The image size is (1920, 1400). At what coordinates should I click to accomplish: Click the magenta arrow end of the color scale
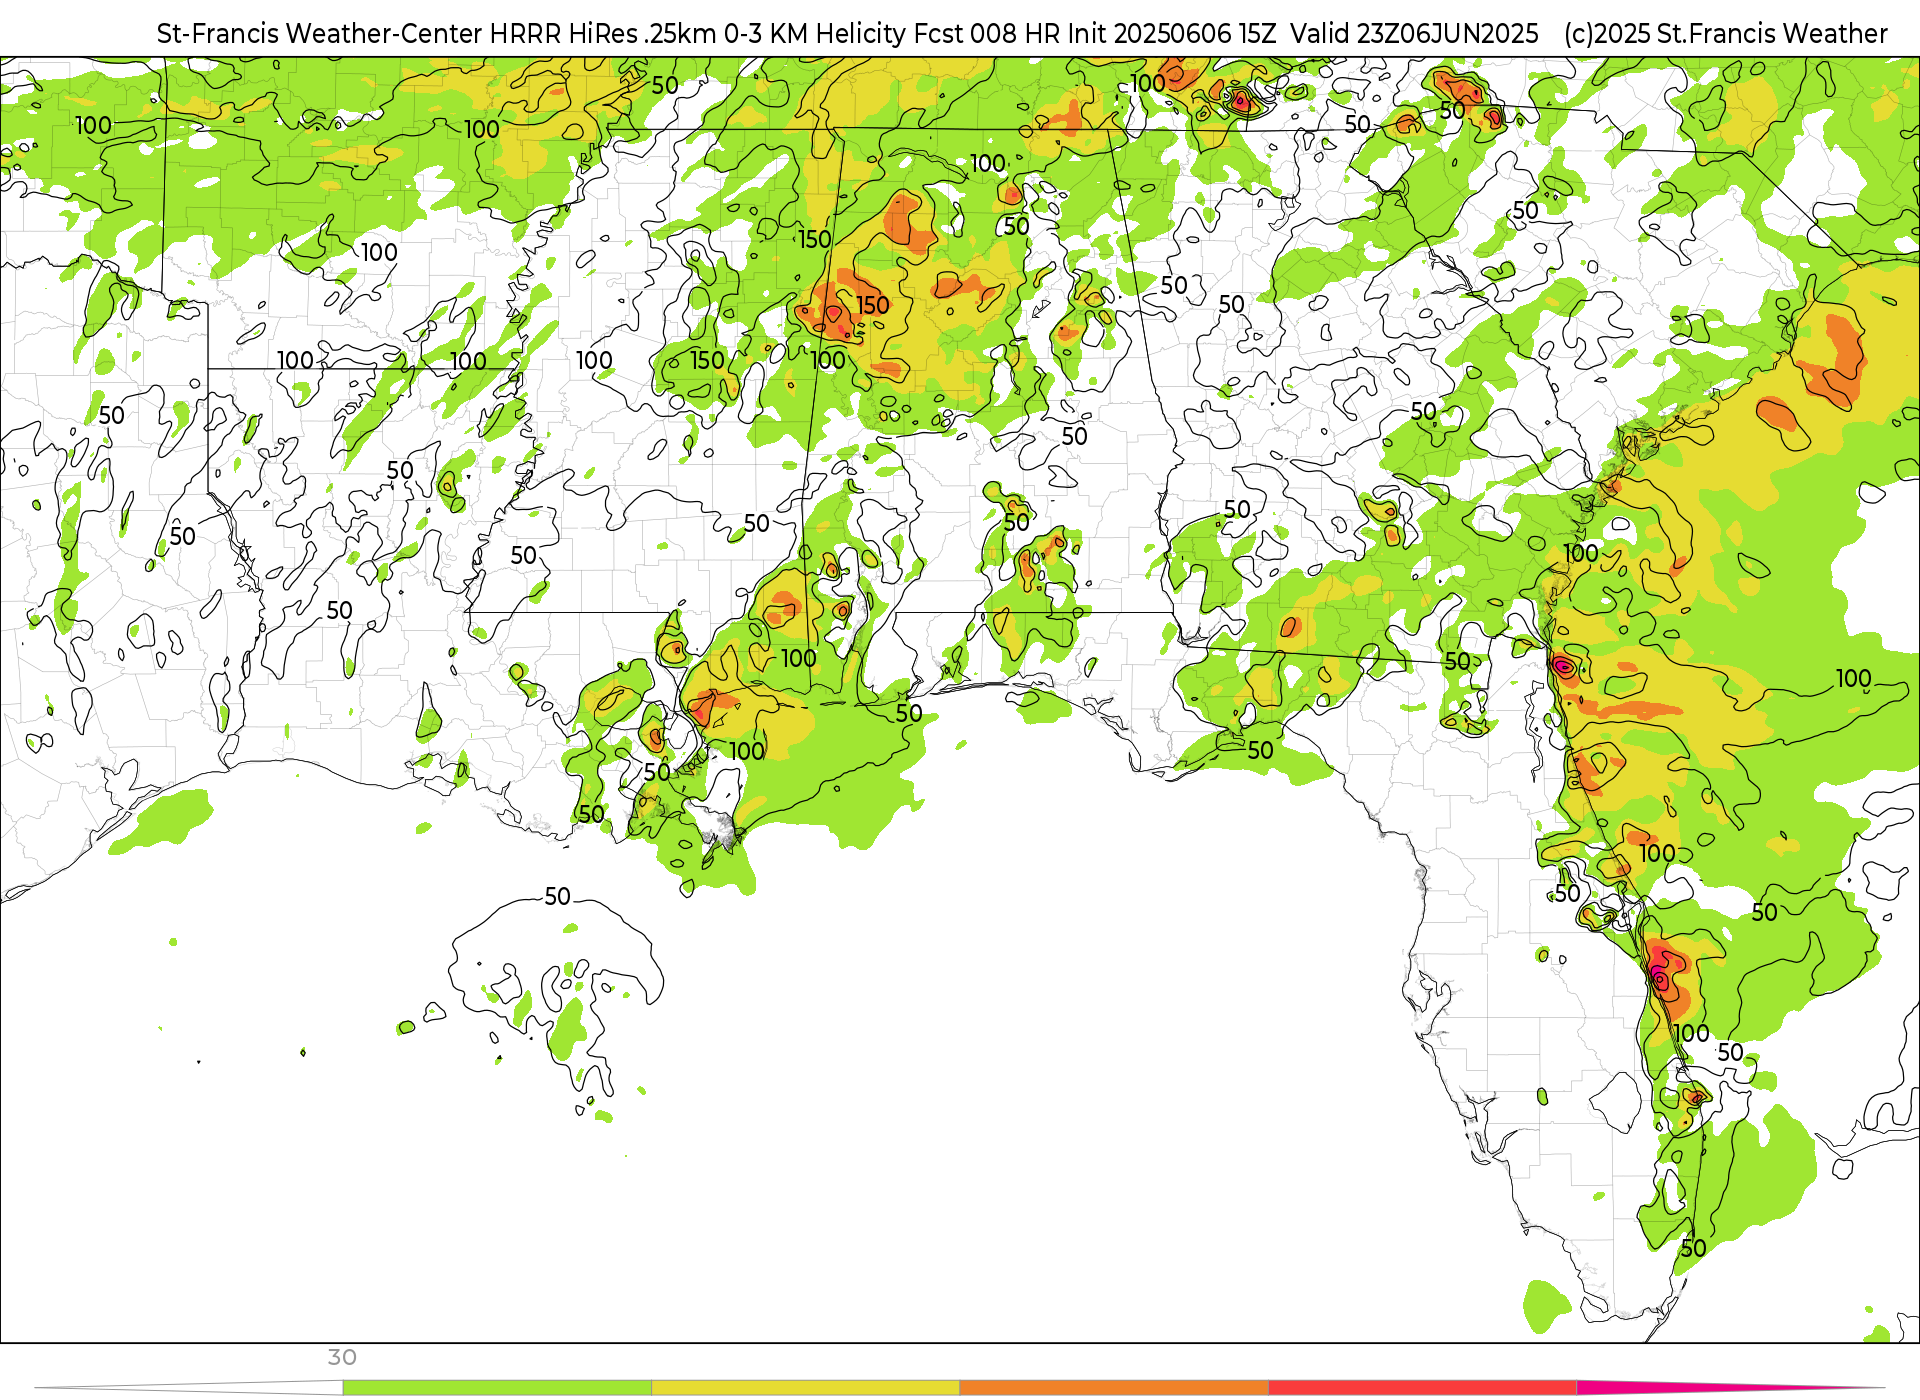(1730, 1388)
